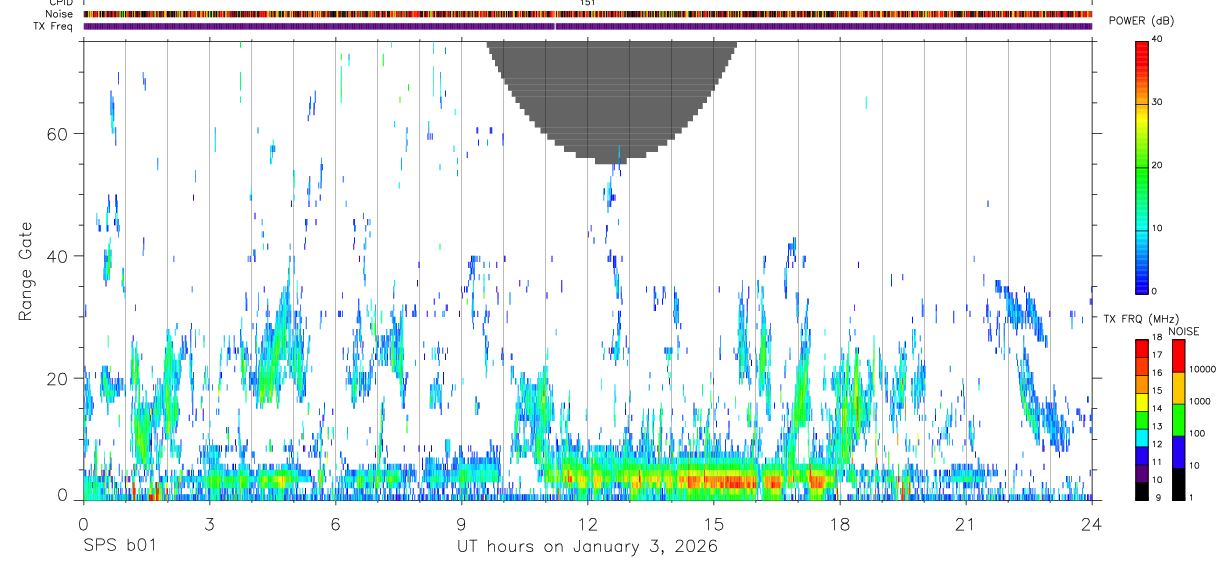
Task: Select the yellow 14 MHz TX frequency swatch
Action: pos(1142,404)
